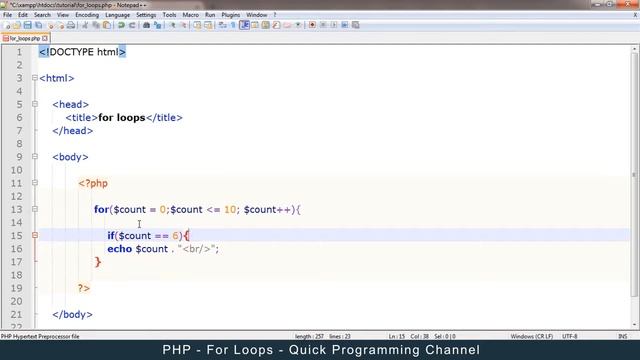The image size is (640, 360).
Task: Toggle the file monitoring eye icon
Action: (x=298, y=25)
